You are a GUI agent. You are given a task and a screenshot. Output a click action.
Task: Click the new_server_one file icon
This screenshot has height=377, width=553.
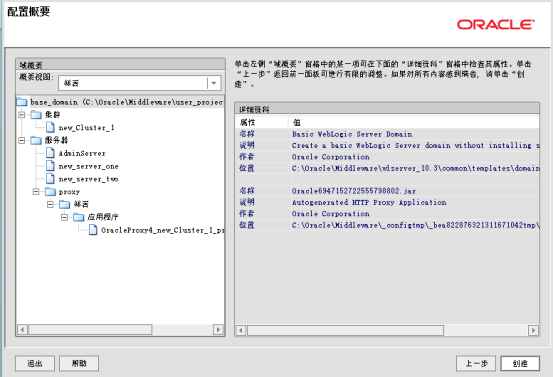coord(50,166)
